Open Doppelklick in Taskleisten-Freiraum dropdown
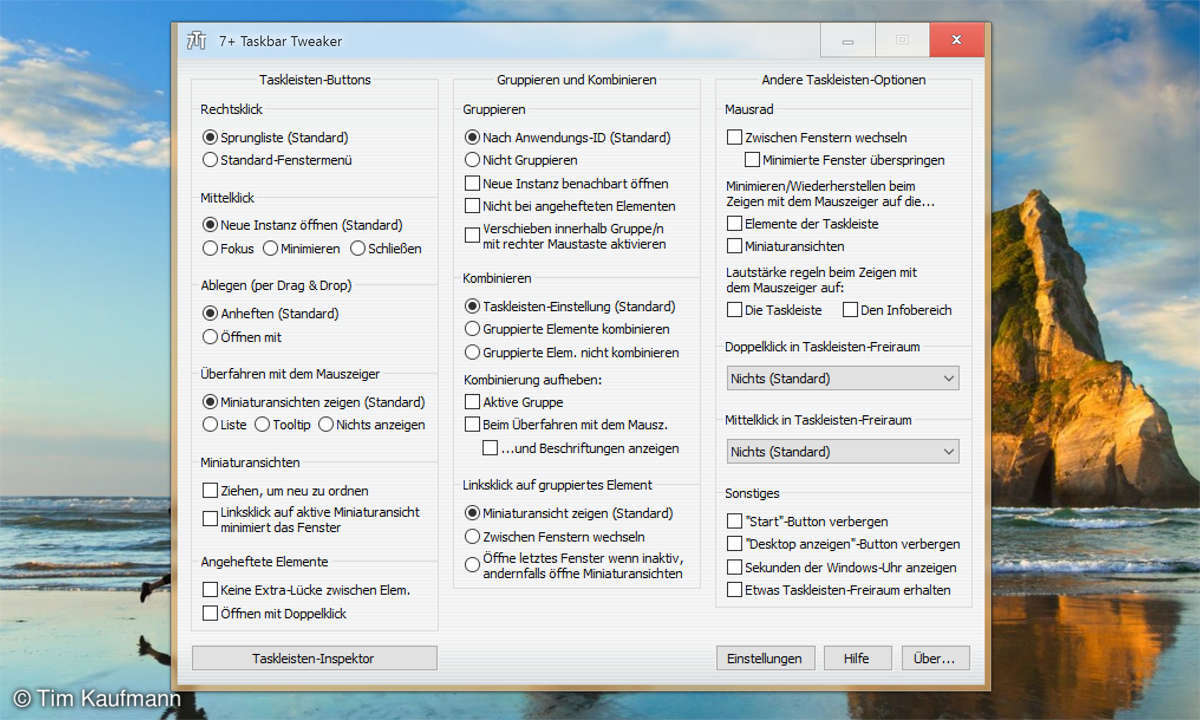The image size is (1200, 720). (x=842, y=378)
